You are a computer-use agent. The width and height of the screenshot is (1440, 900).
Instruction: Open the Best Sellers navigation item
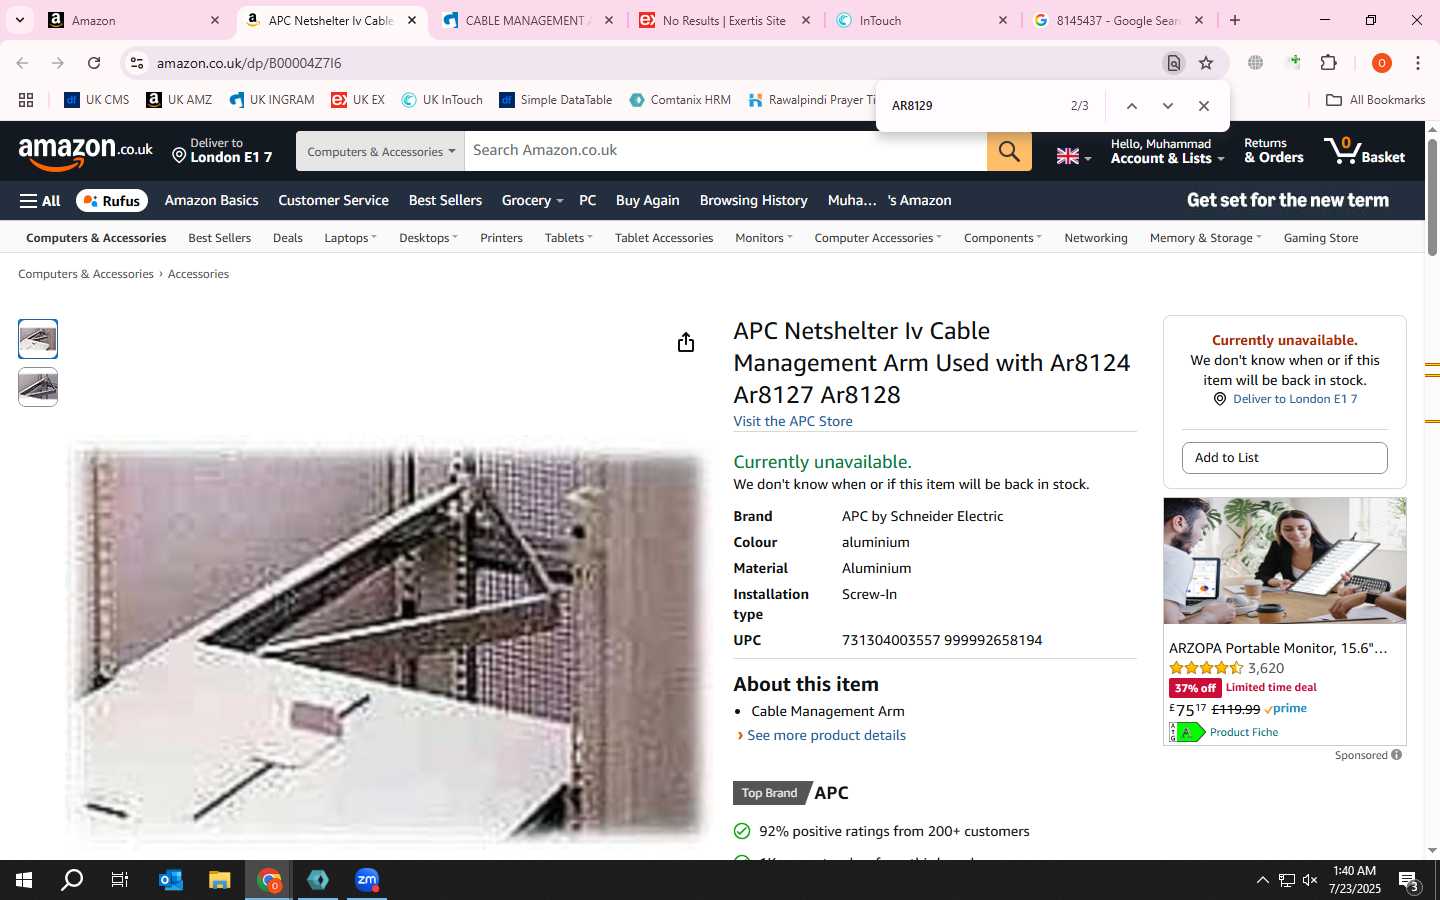pyautogui.click(x=445, y=200)
